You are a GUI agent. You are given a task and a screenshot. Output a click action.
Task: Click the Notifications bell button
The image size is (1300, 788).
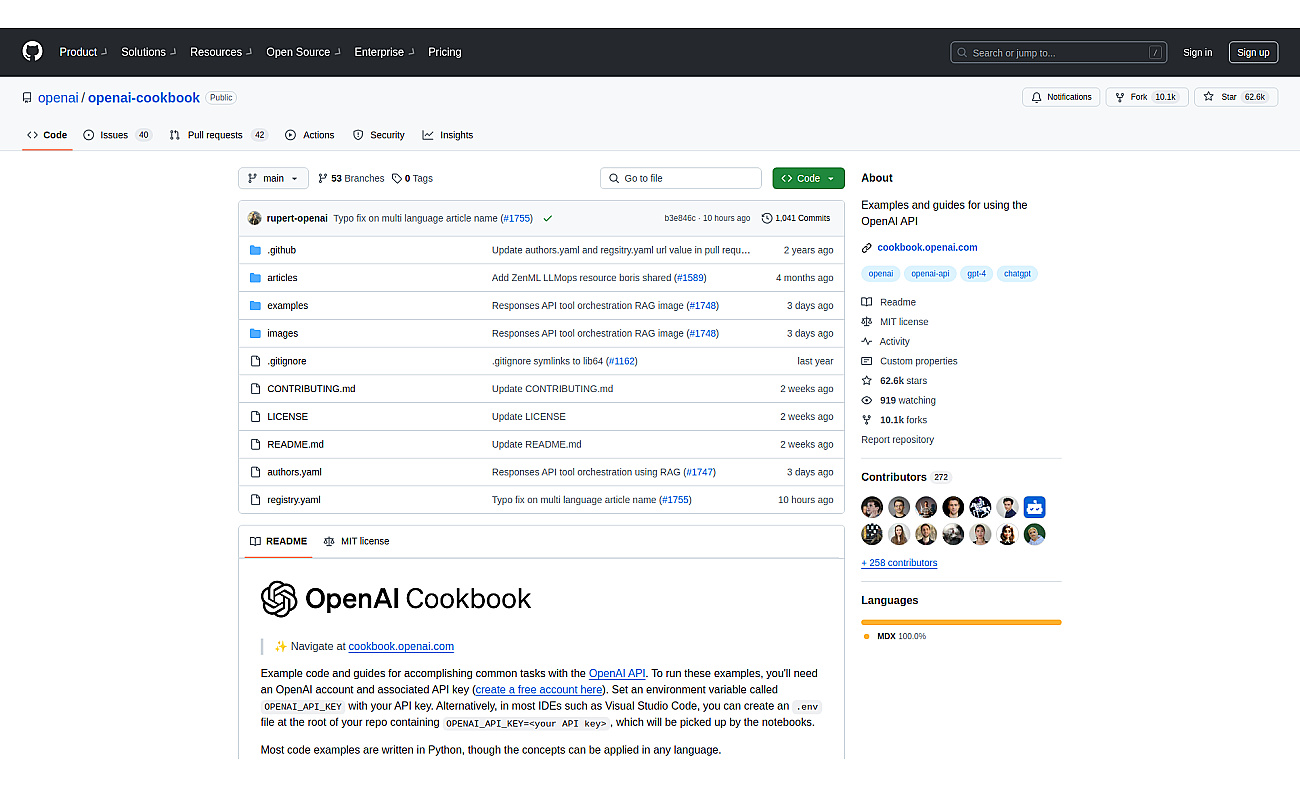tap(1061, 97)
